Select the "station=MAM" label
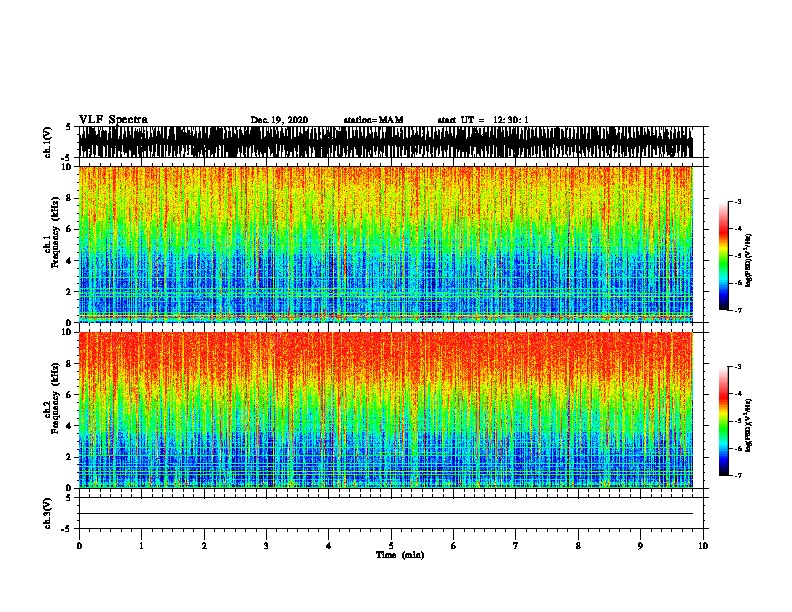The height and width of the screenshot is (612, 792). click(x=373, y=120)
